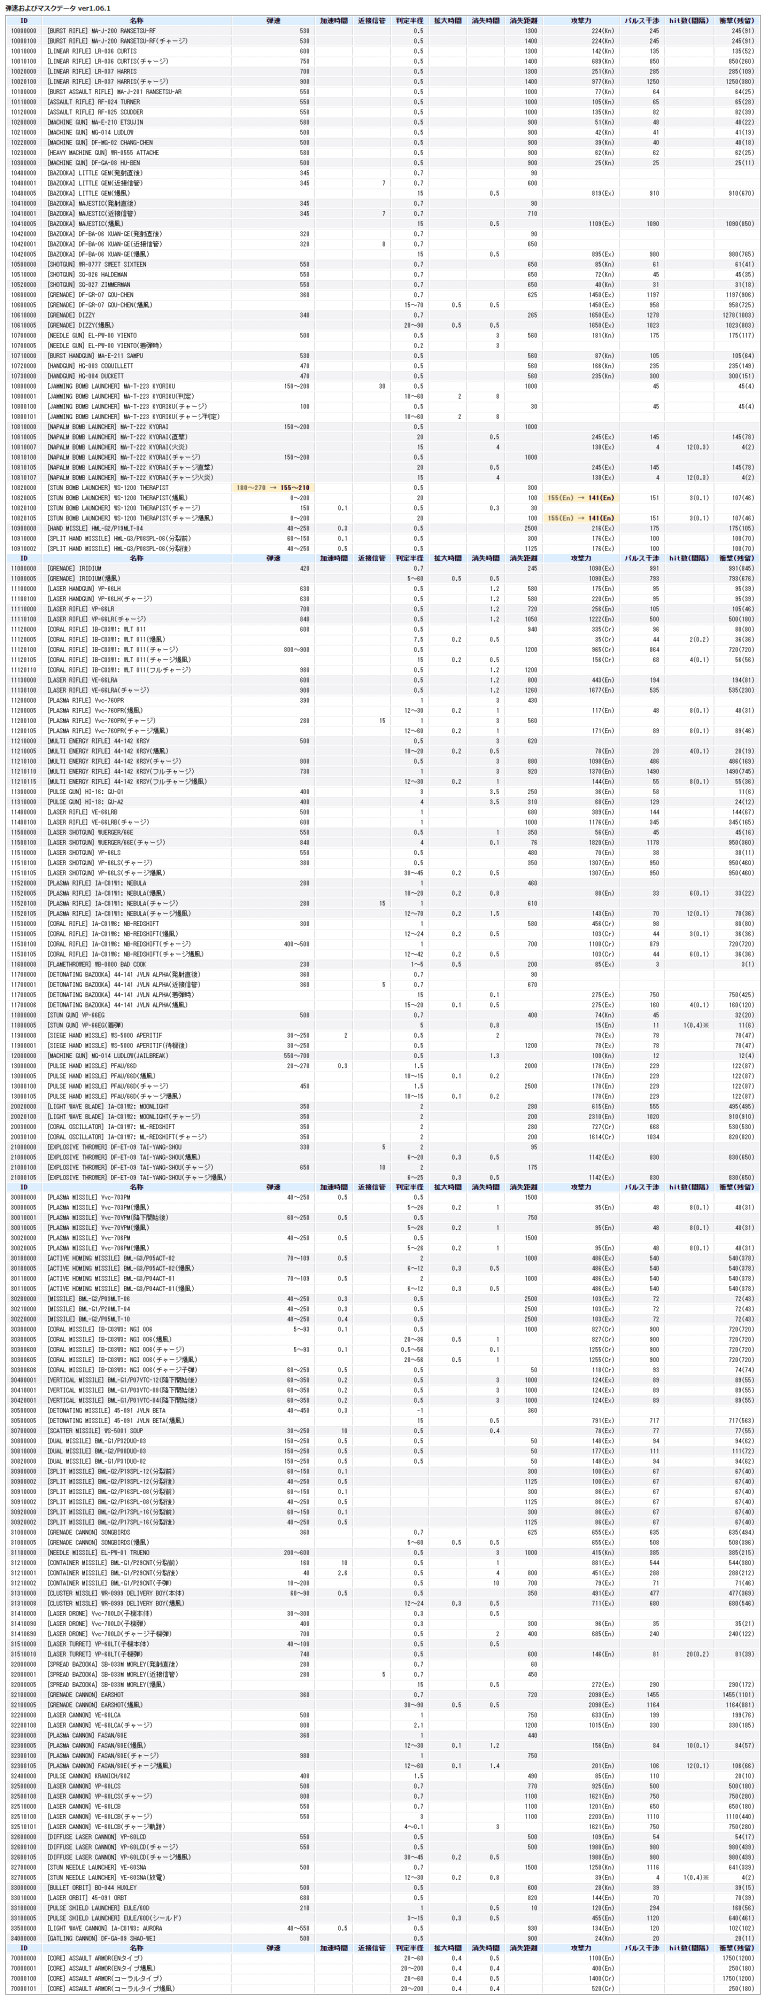Select the WR-0555 ATTACHE heavy machine gun row
Screen dimensions: 772x2000
pos(383,152)
